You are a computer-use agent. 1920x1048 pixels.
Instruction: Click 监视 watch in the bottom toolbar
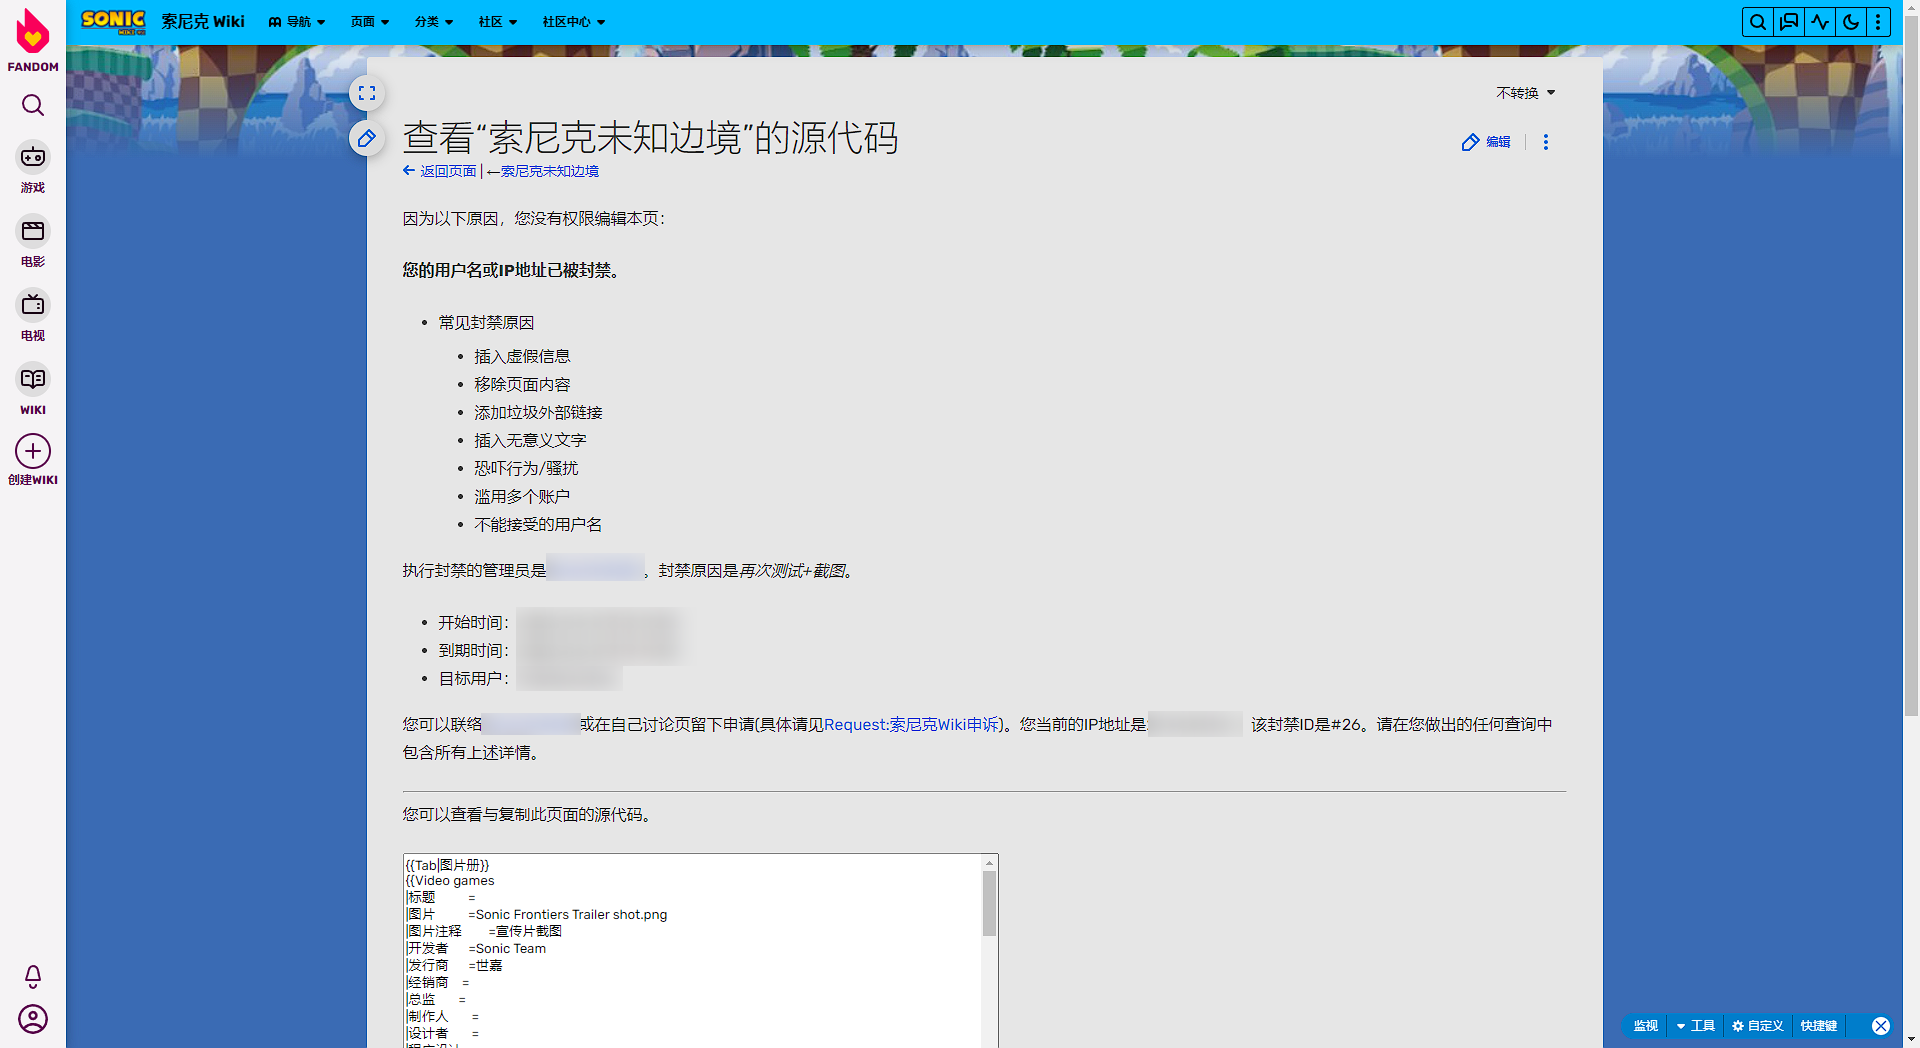[x=1646, y=1026]
